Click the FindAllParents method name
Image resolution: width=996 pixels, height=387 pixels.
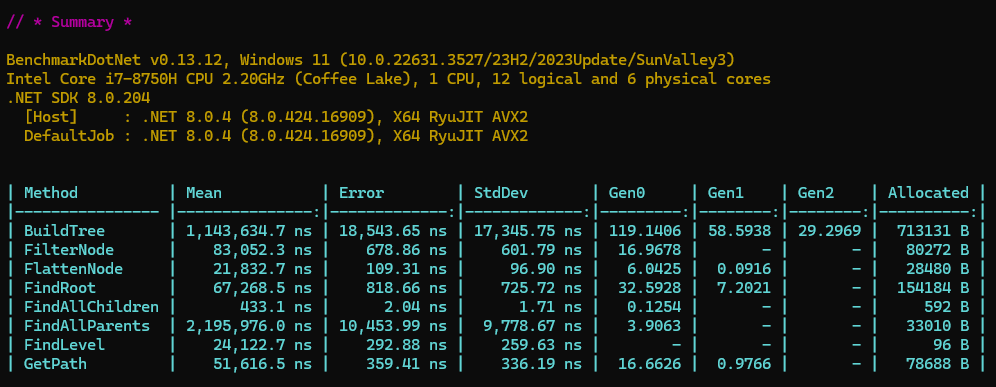87,326
